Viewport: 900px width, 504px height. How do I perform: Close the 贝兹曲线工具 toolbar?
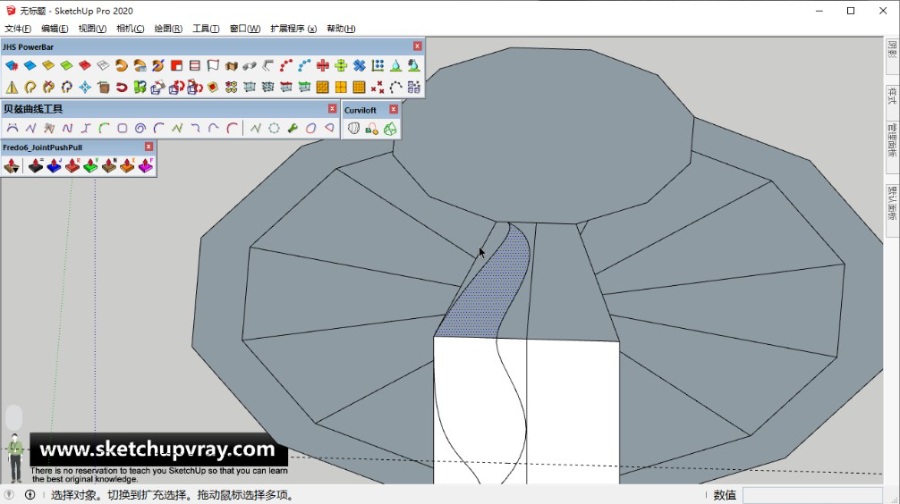coord(332,108)
